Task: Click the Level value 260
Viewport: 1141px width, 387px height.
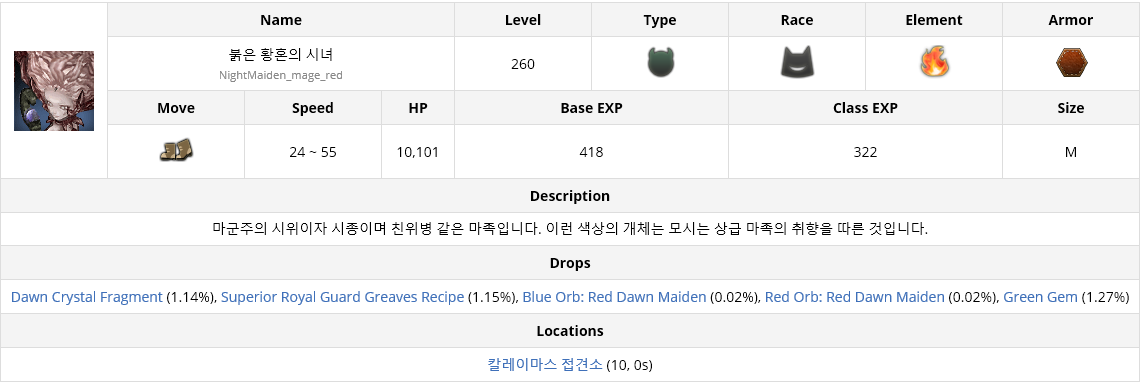Action: pyautogui.click(x=522, y=64)
